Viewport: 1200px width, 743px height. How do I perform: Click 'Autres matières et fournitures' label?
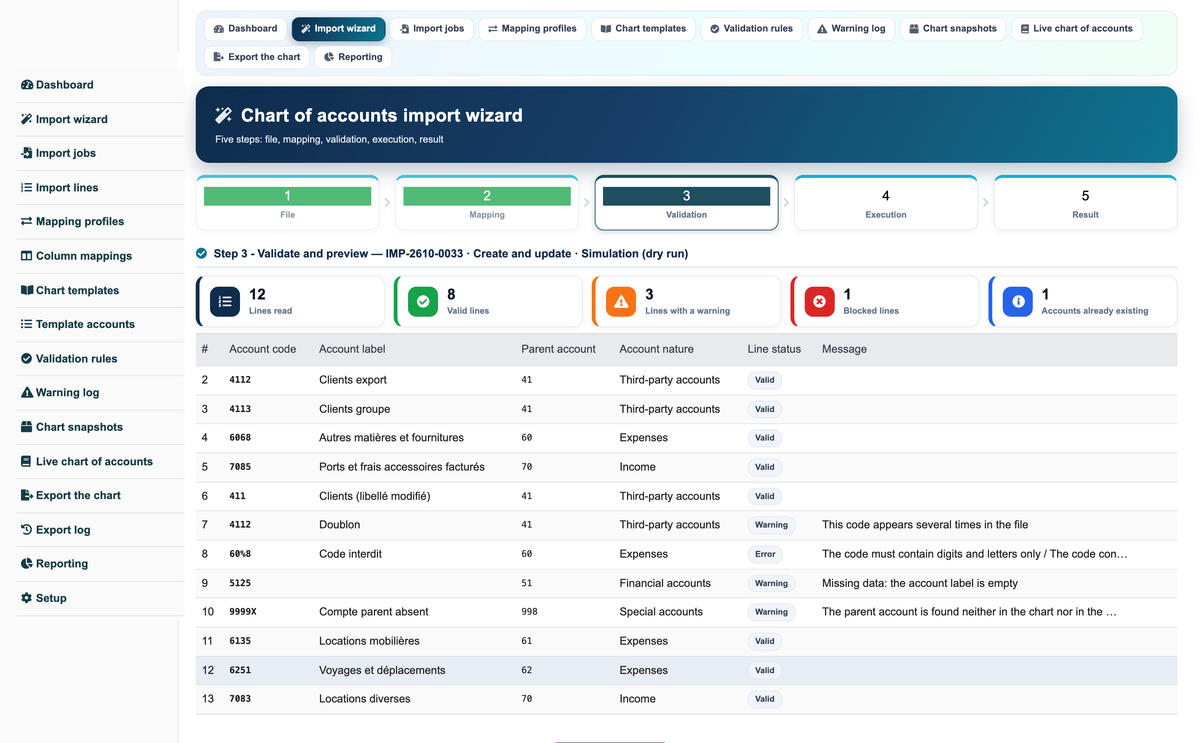pyautogui.click(x=391, y=438)
